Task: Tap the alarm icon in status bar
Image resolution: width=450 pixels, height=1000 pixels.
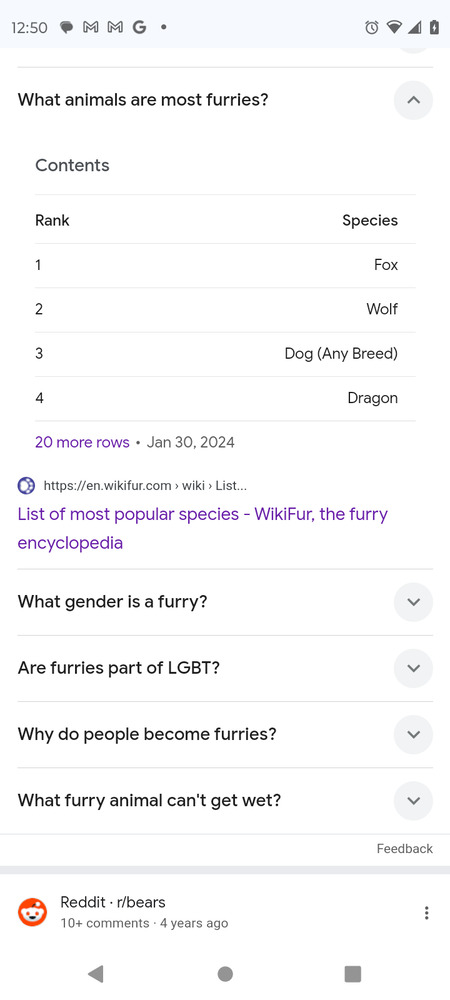Action: click(372, 27)
